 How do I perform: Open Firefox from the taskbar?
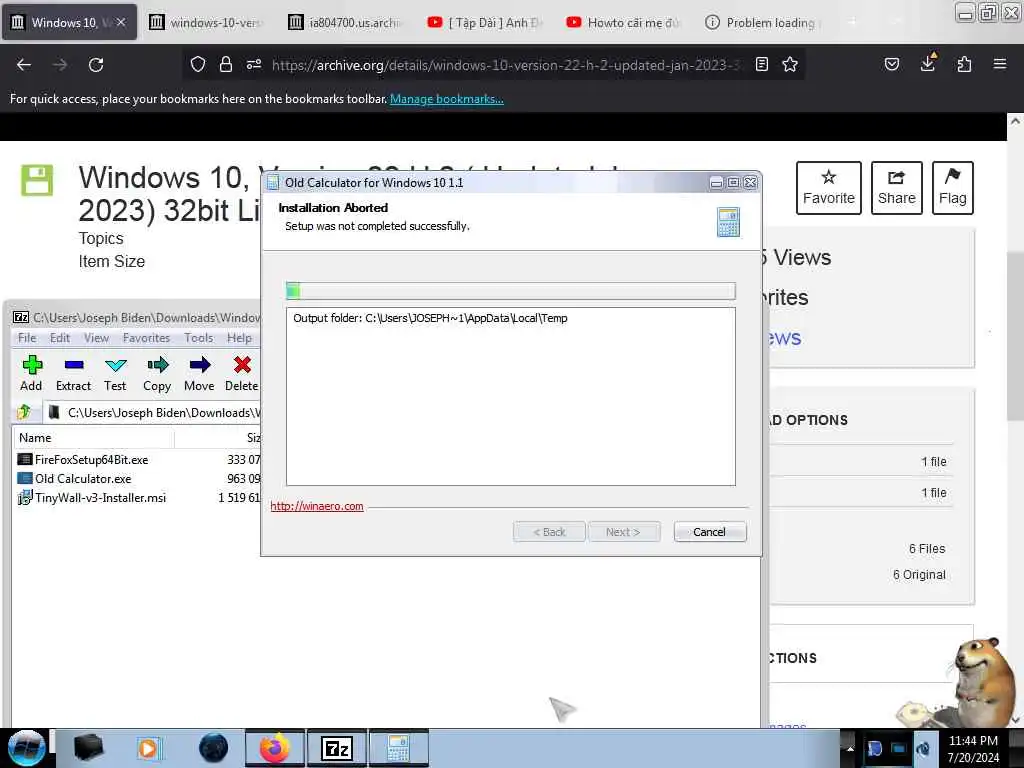275,748
